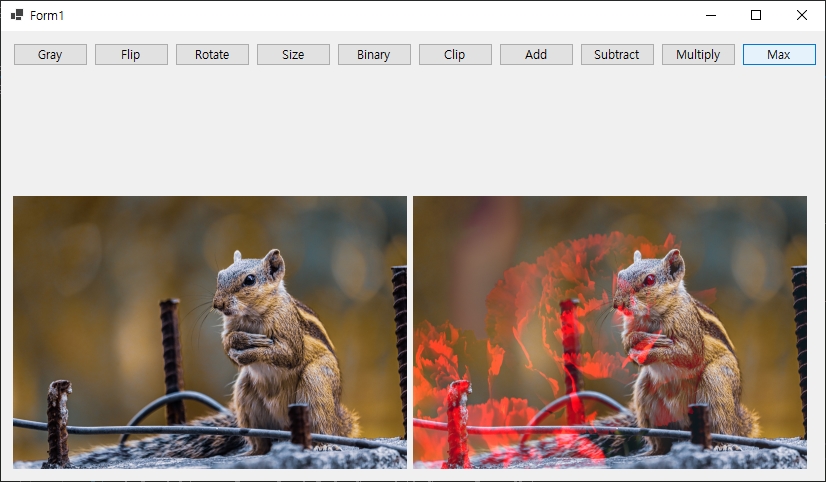Screen dimensions: 826x482
Task: Choose the Clip button
Action: (455, 55)
